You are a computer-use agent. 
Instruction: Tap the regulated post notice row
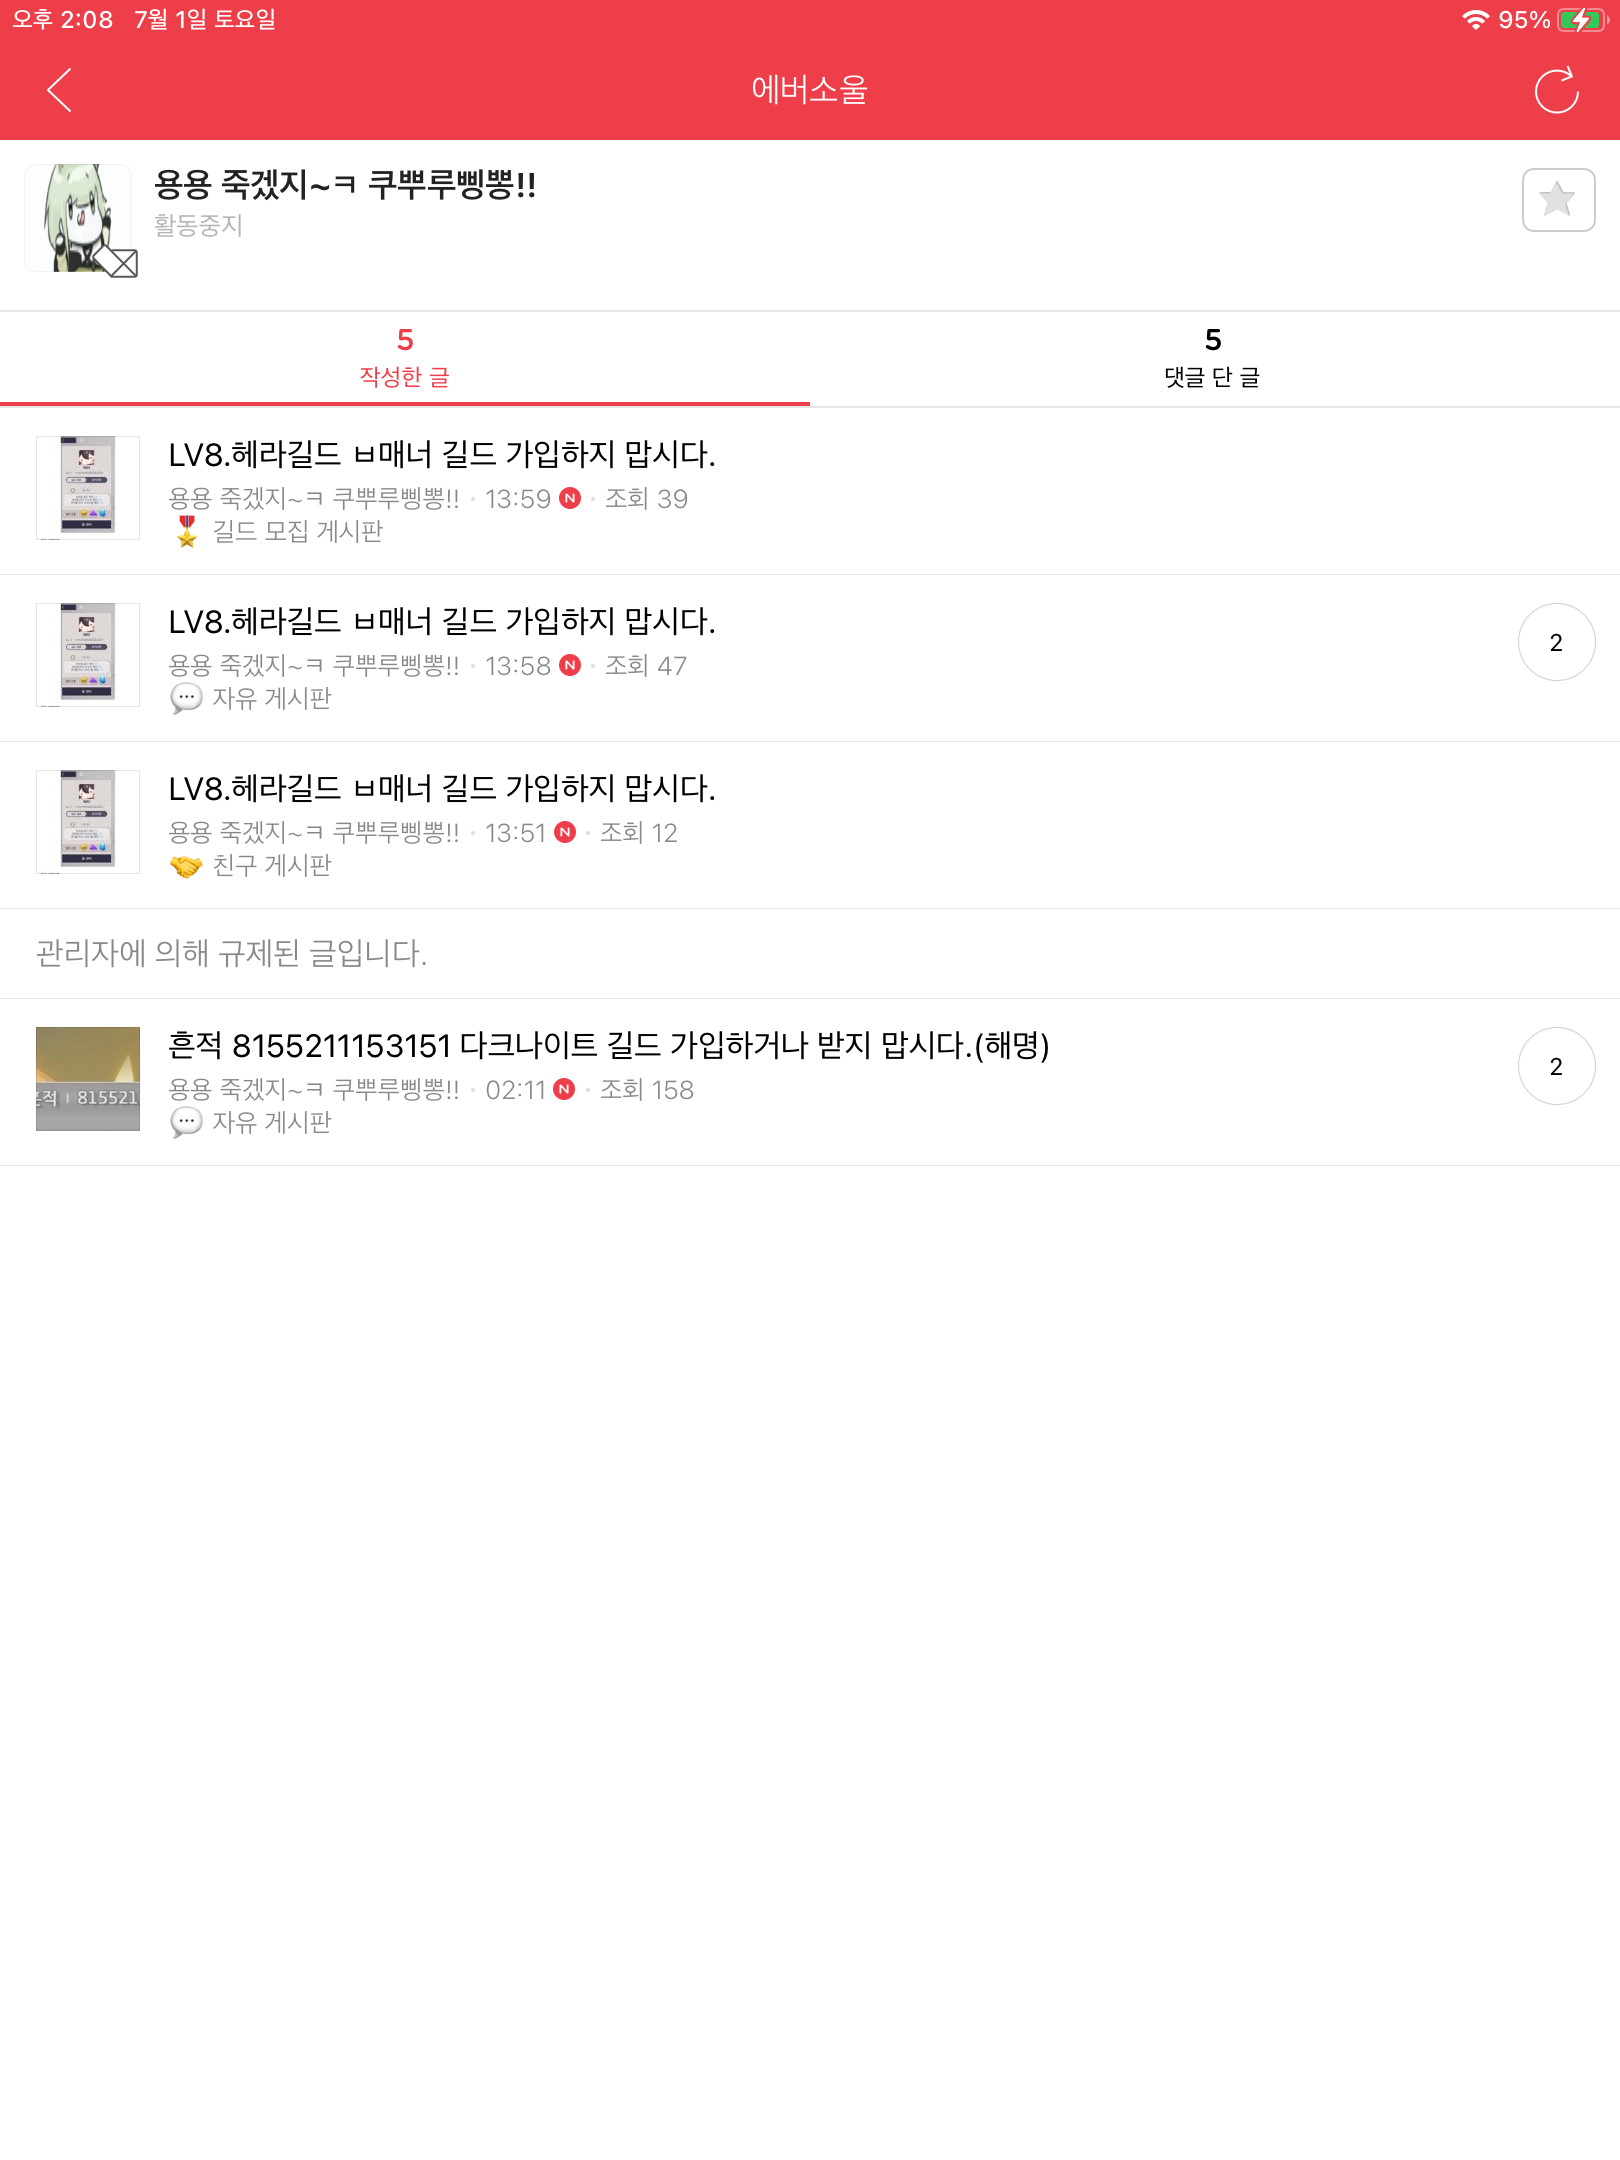[x=810, y=953]
